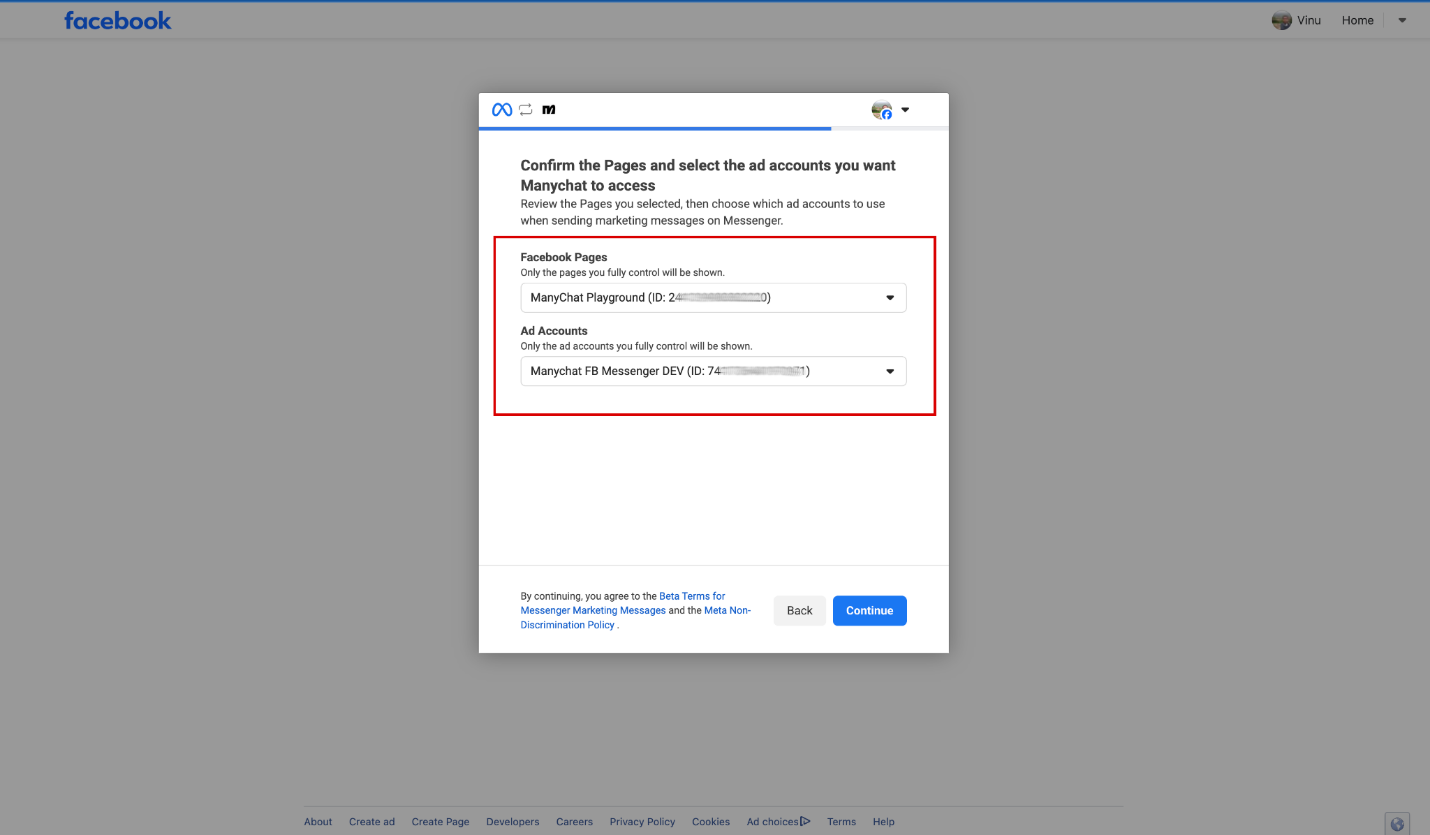Click the Ad choices arrow icon in footer
This screenshot has height=835, width=1430.
click(804, 821)
